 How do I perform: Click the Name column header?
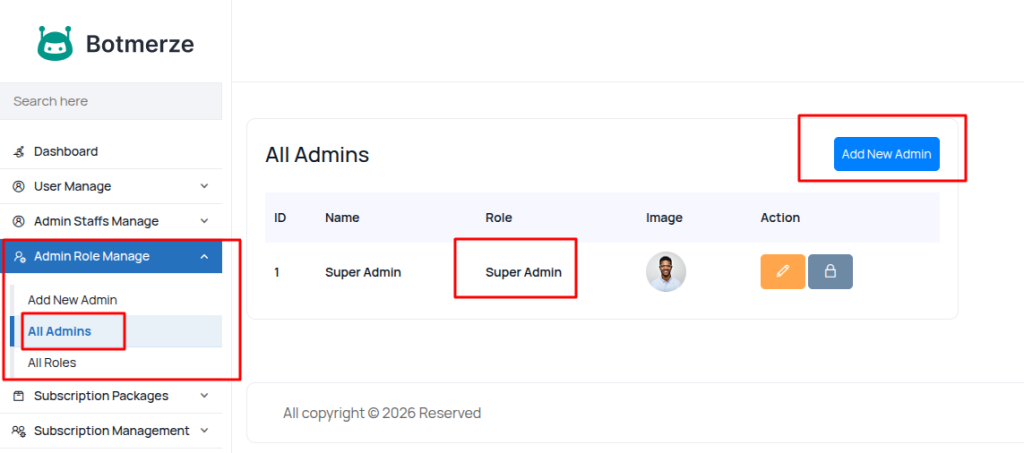[x=342, y=218]
